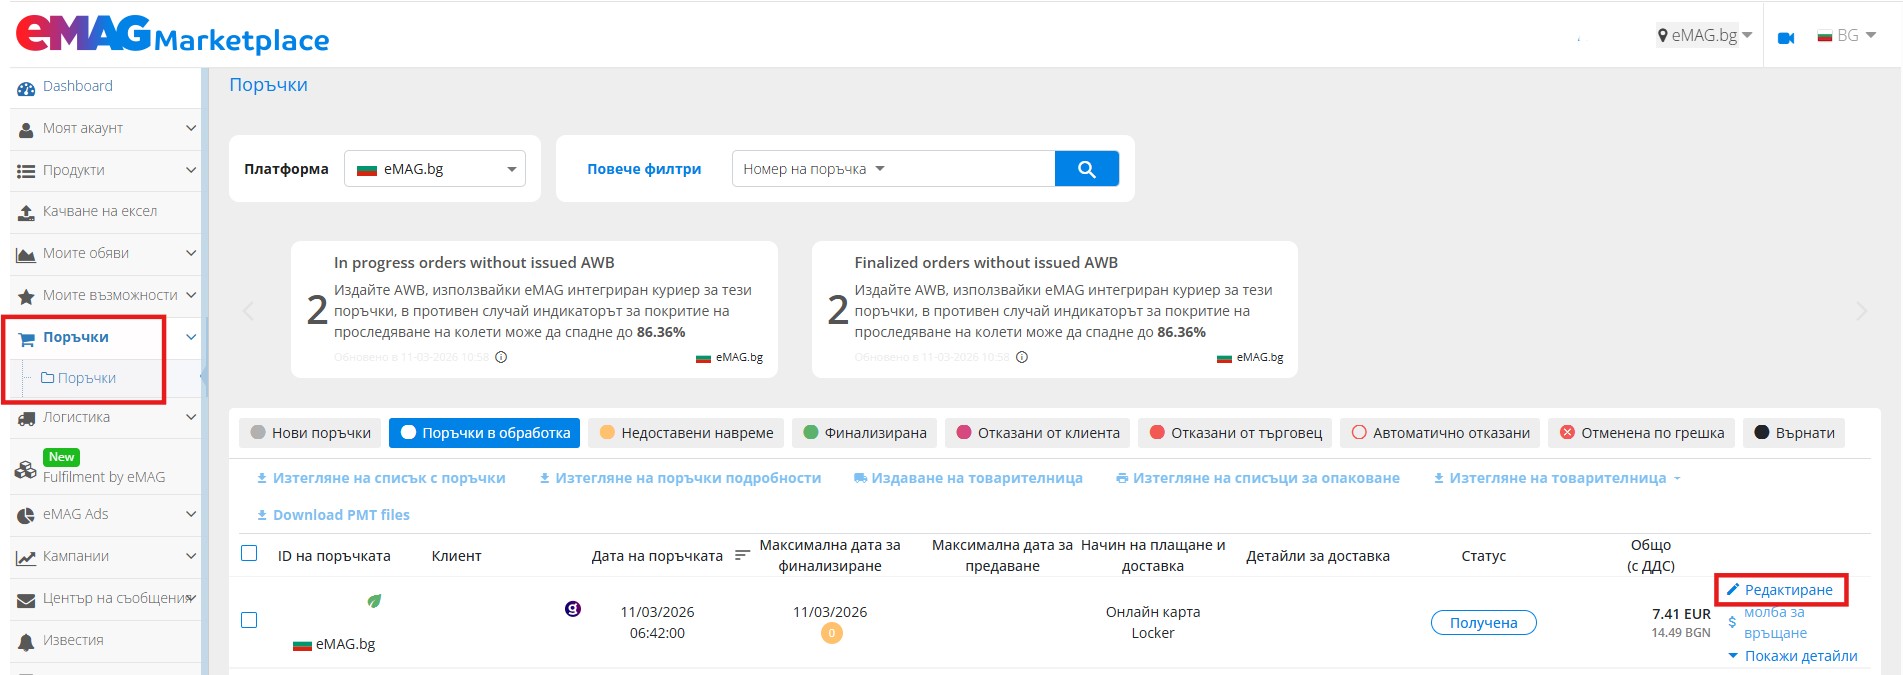Expand the Кампании sidebar section
The image size is (1903, 675).
click(105, 557)
